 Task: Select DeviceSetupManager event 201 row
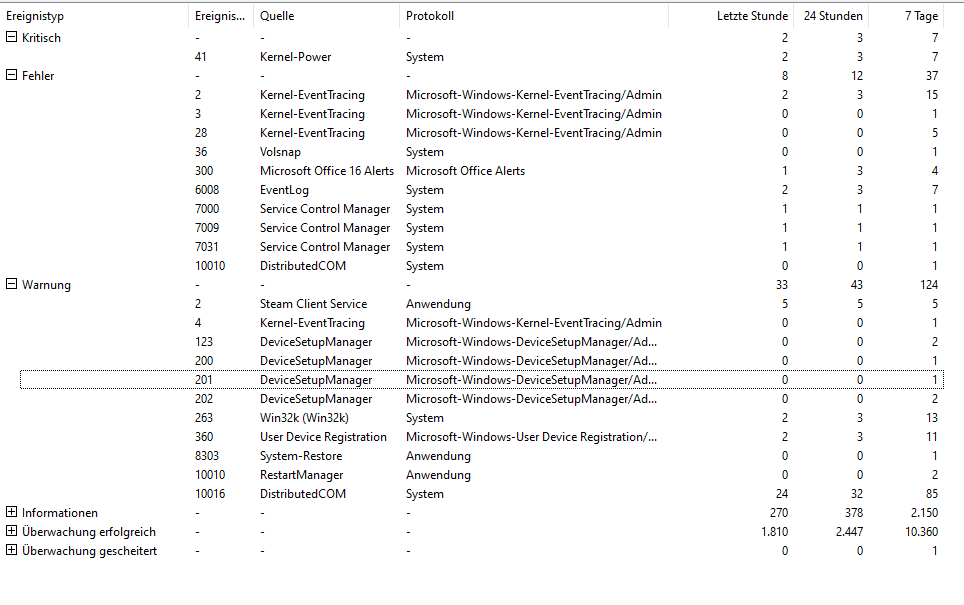pyautogui.click(x=481, y=380)
